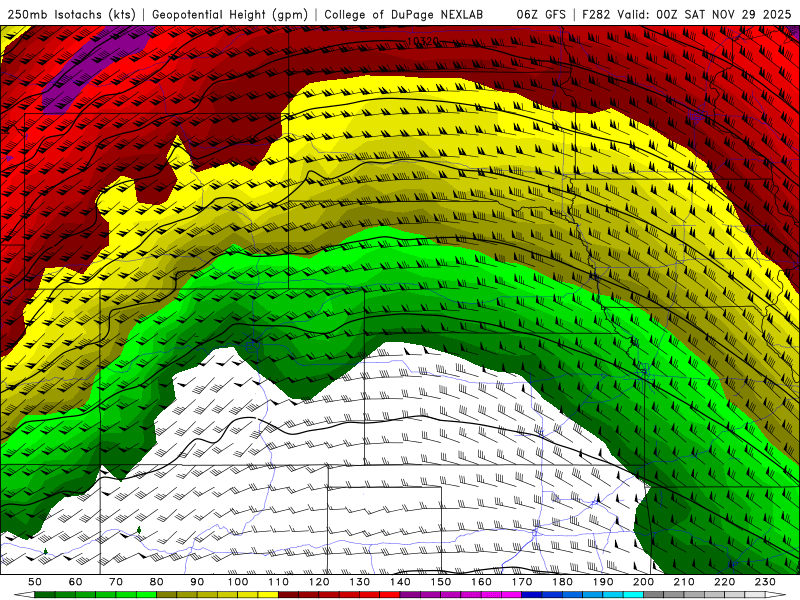Click the "90" value on the color scale
Screen dimensions: 800x600
coord(197,582)
